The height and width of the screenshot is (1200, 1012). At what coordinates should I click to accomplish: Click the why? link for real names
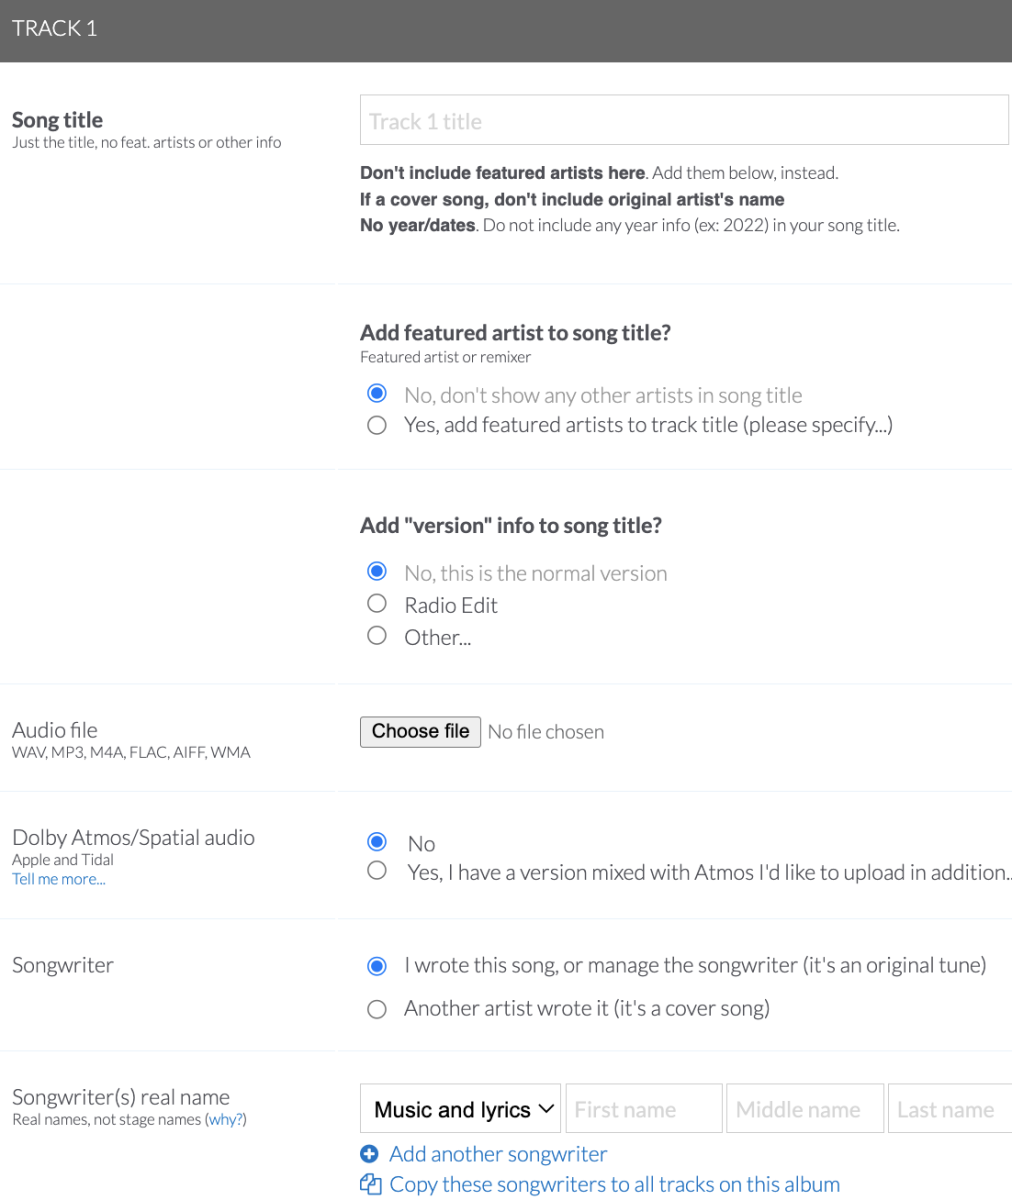point(226,1120)
